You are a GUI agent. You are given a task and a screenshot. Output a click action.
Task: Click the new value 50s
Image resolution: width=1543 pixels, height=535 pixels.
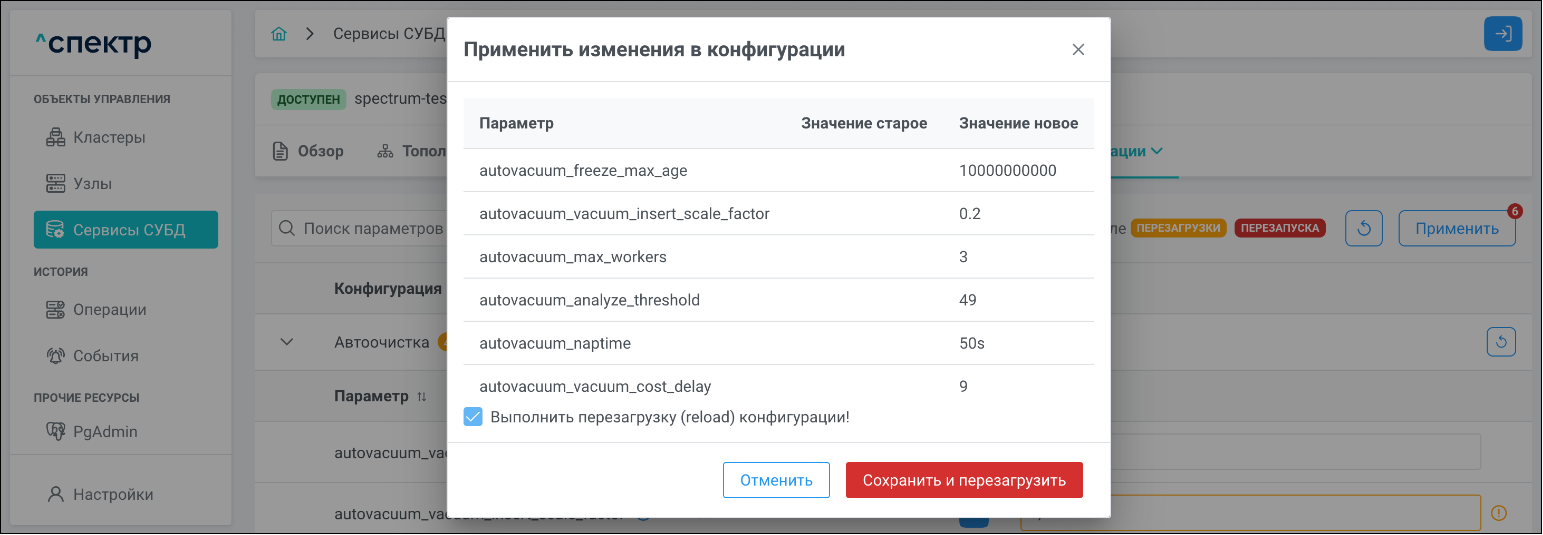(x=972, y=343)
